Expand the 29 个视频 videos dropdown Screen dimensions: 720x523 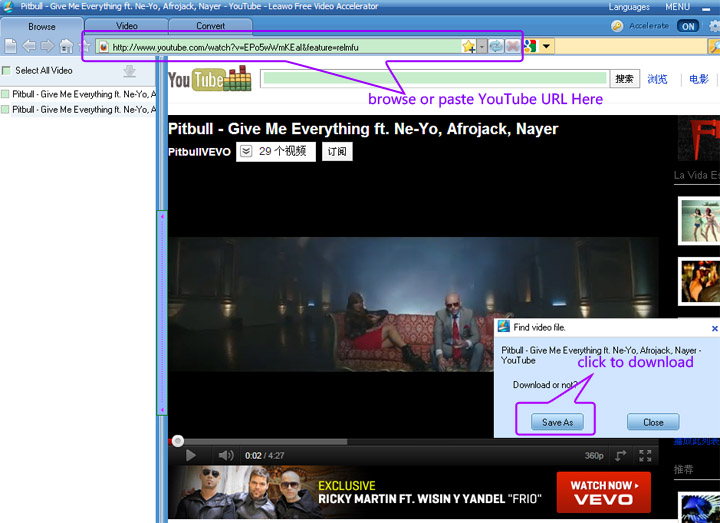point(276,152)
